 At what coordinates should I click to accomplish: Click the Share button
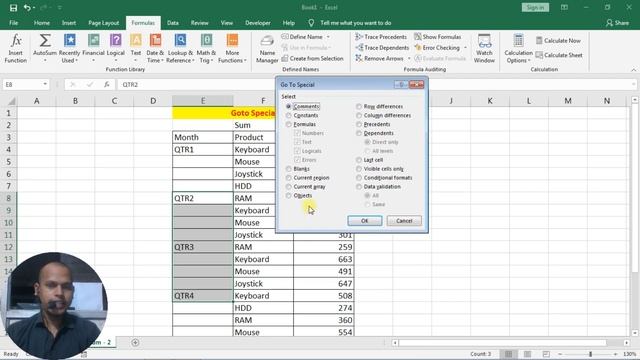617,23
